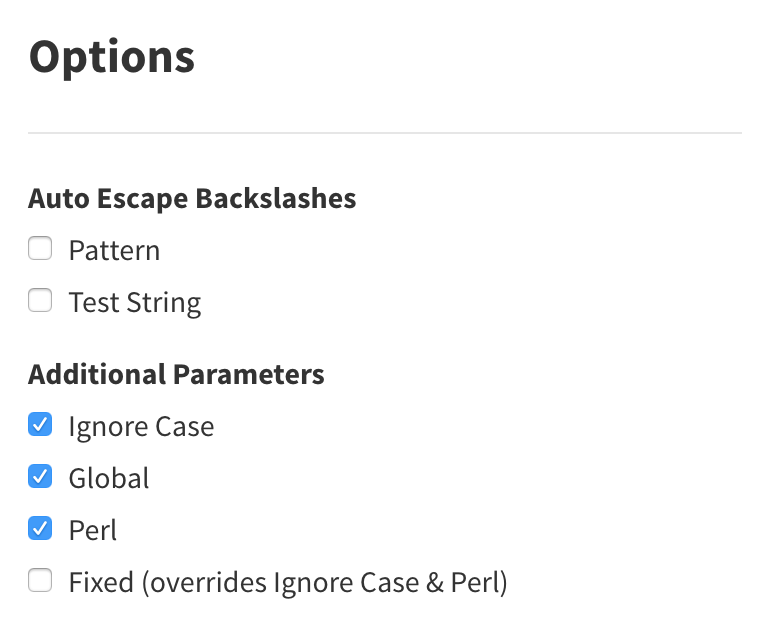Viewport: 768px width, 638px height.
Task: Click "Ignore Case & Perl)" in the Fixed label
Action: 390,582
